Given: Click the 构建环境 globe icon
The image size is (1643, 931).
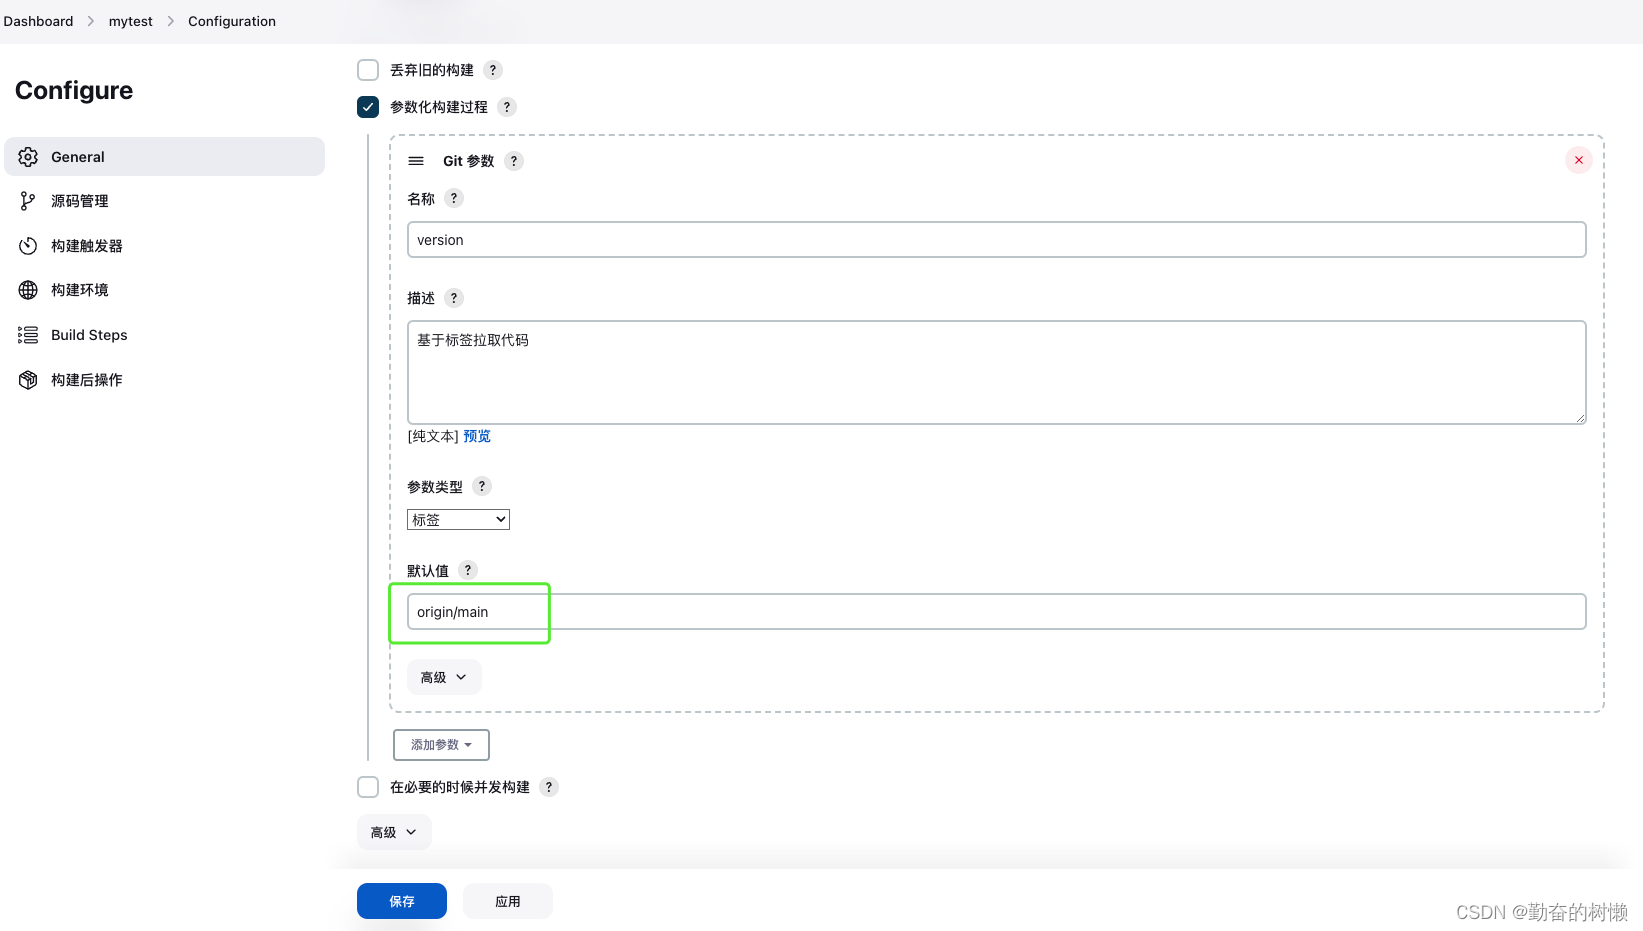Looking at the screenshot, I should [x=28, y=290].
